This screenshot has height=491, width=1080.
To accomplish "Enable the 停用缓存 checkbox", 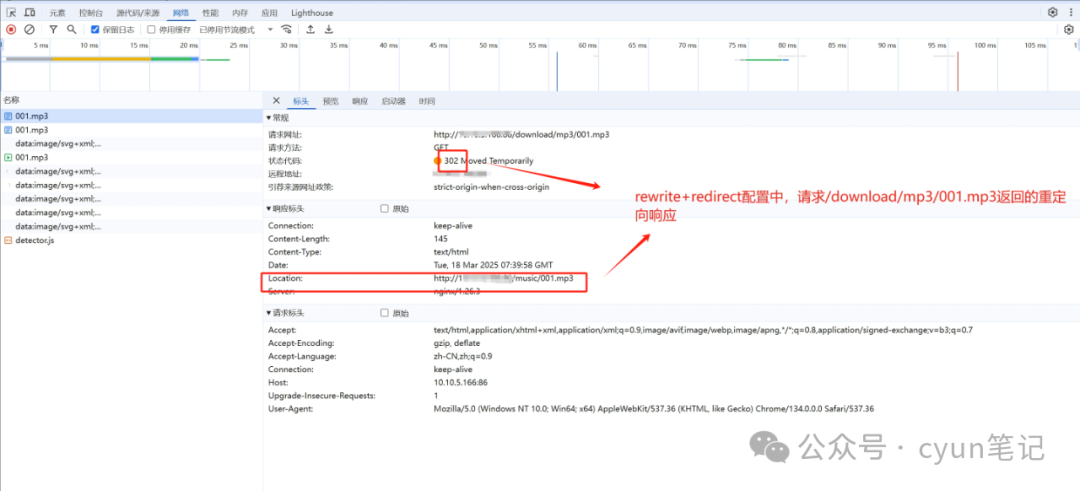I will (152, 30).
